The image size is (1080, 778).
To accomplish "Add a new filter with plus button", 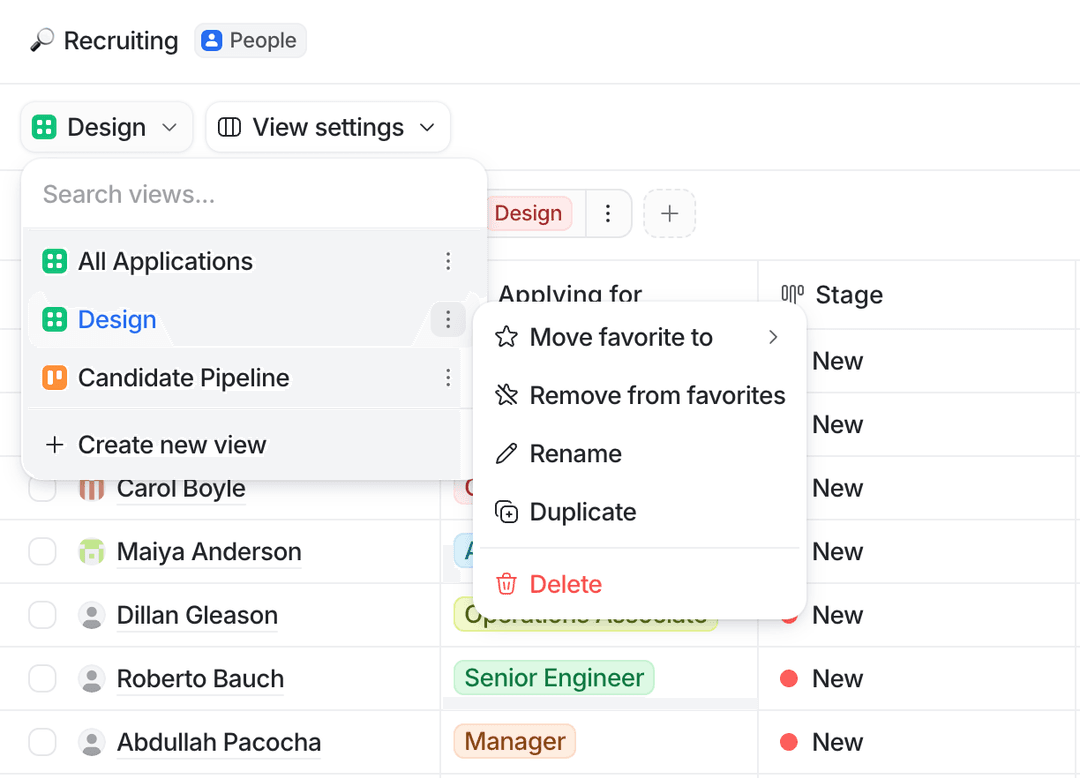I will coord(669,213).
